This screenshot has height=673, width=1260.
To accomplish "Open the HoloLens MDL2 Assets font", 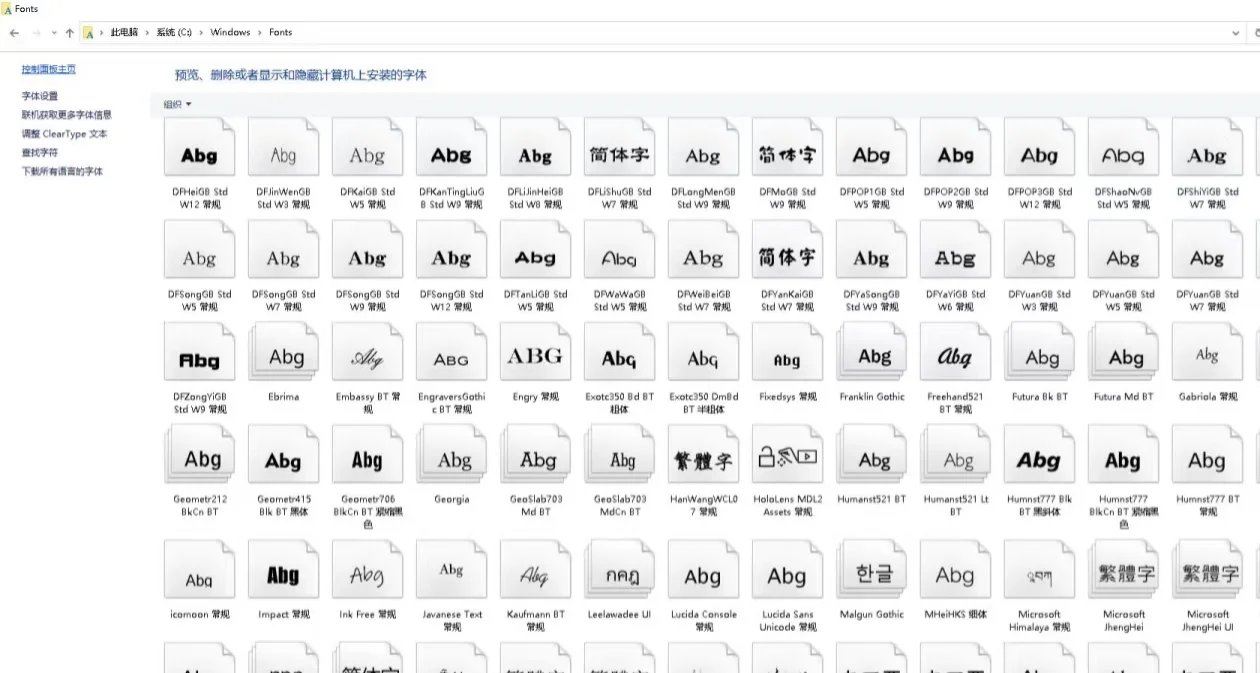I will click(x=787, y=454).
